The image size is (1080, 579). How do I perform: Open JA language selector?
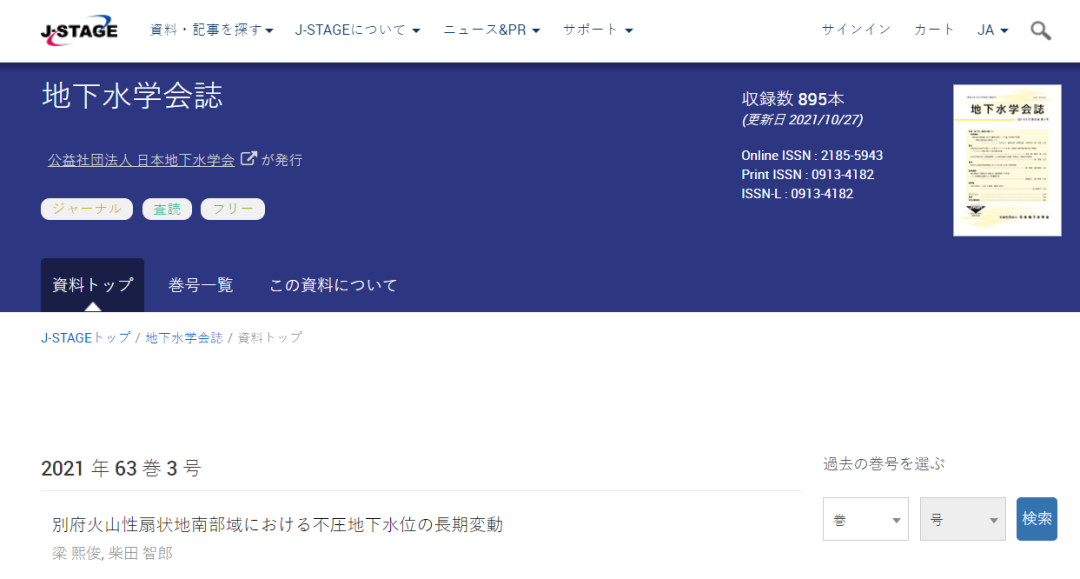[993, 30]
